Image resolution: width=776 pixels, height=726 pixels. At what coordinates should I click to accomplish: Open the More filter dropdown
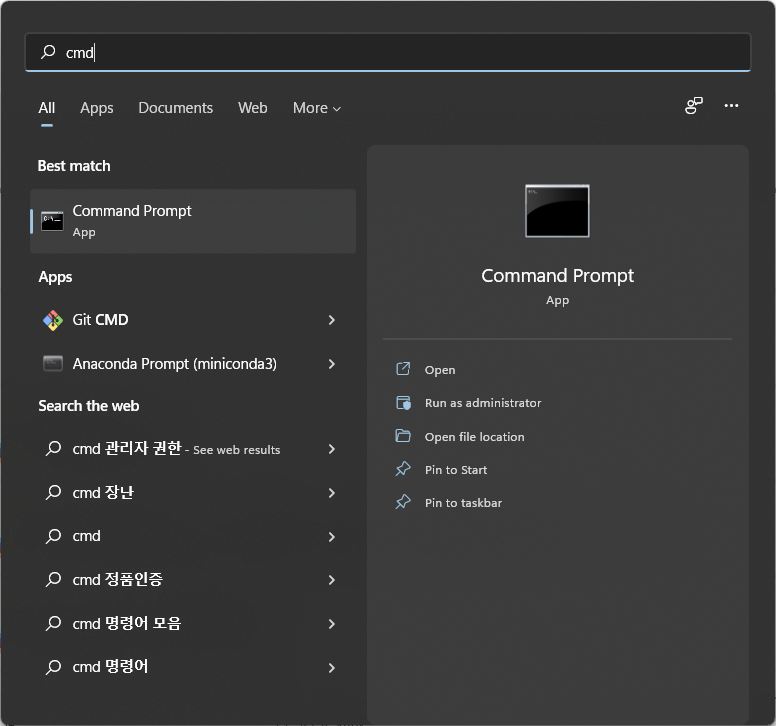coord(317,108)
